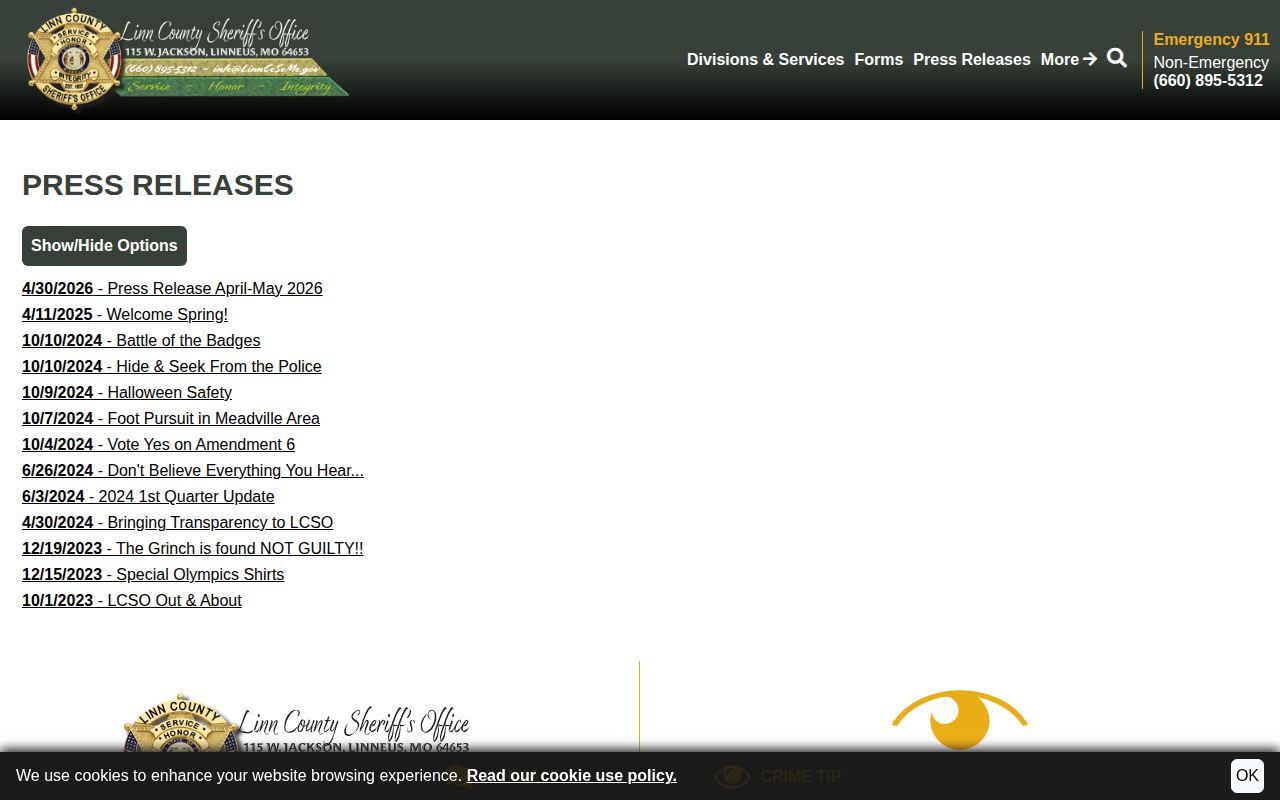Open Don't Believe Everything You Hear release
The height and width of the screenshot is (800, 1280).
pyautogui.click(x=193, y=470)
